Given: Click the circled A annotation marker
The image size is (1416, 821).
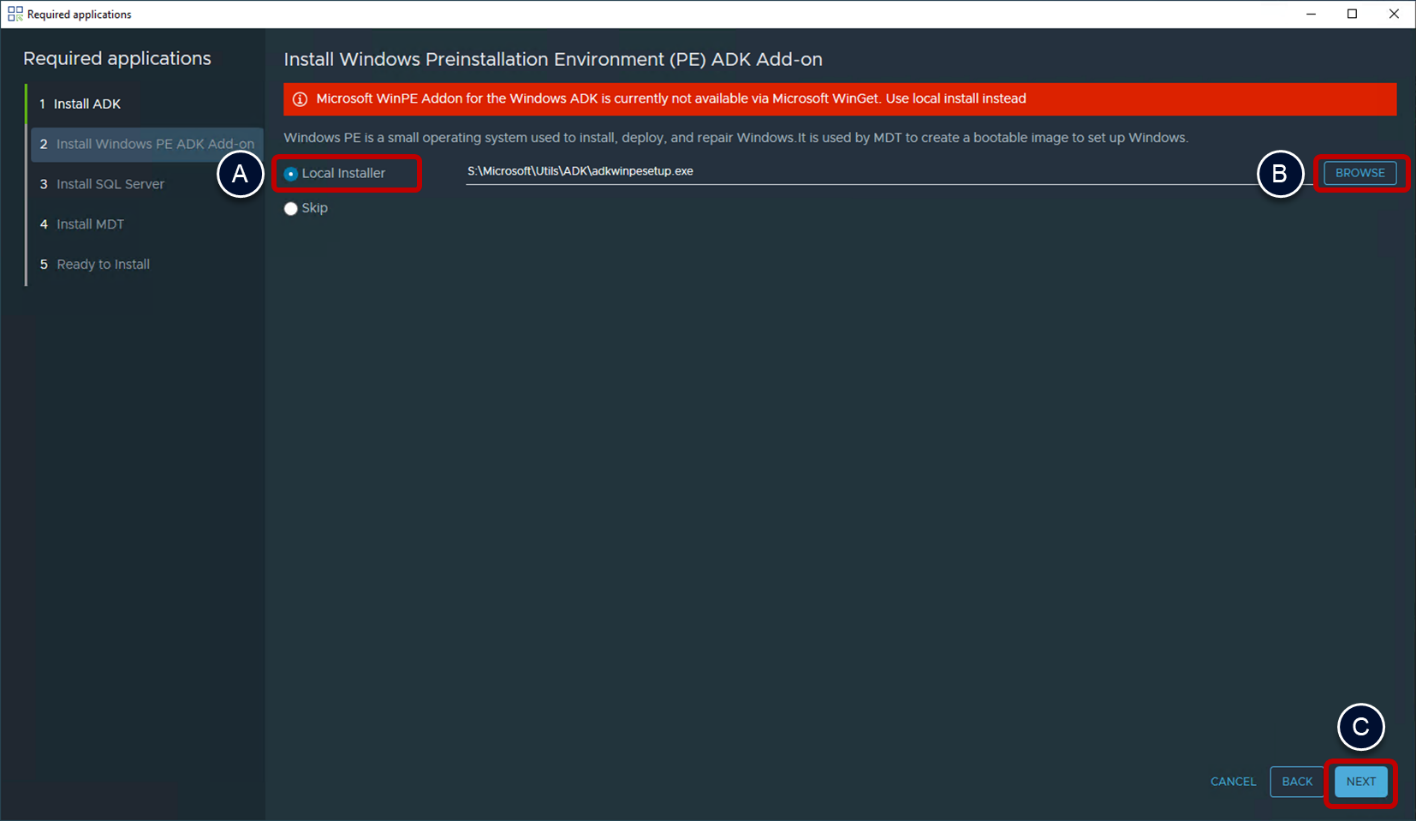Looking at the screenshot, I should pyautogui.click(x=240, y=174).
